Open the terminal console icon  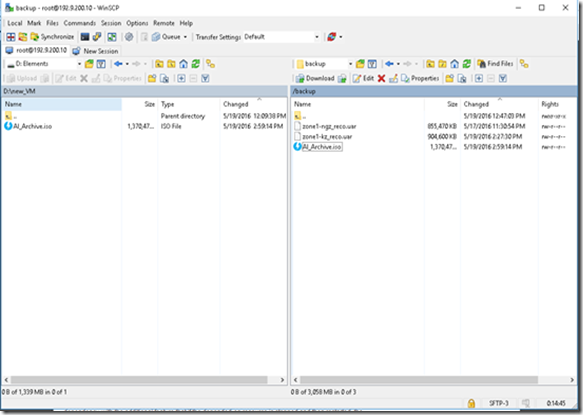85,37
